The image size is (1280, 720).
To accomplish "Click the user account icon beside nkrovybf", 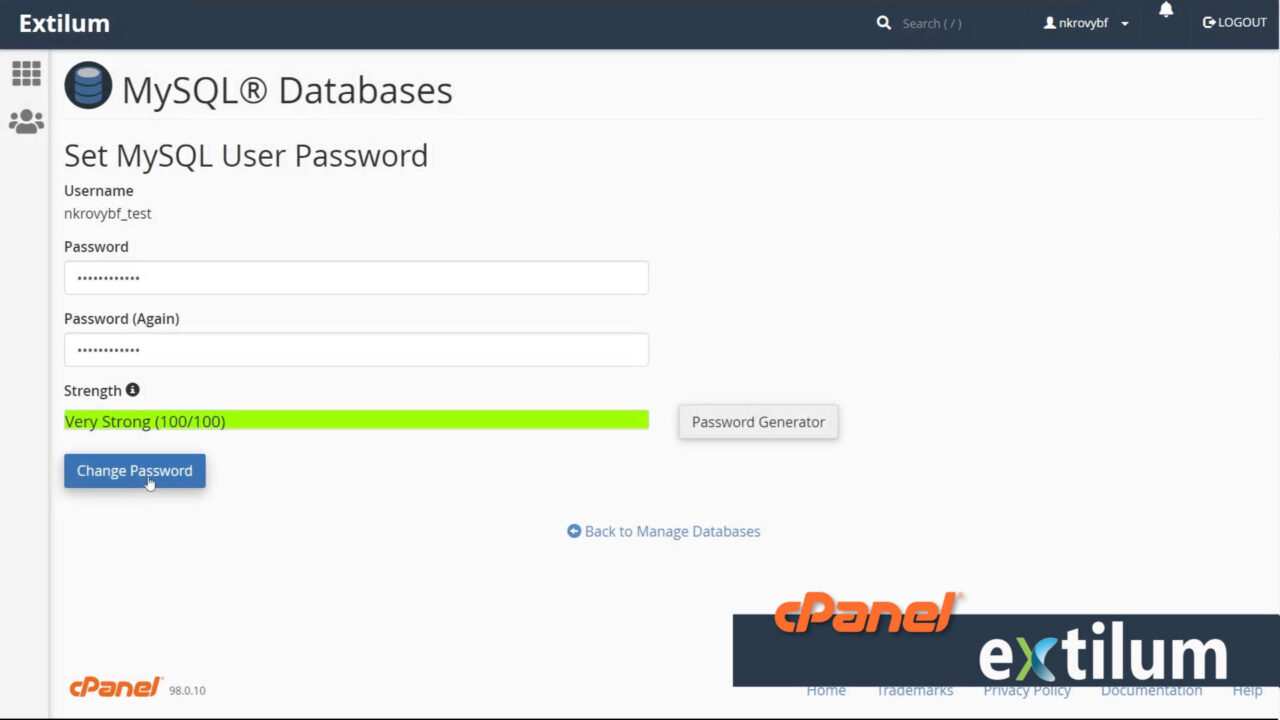I will (x=1049, y=22).
